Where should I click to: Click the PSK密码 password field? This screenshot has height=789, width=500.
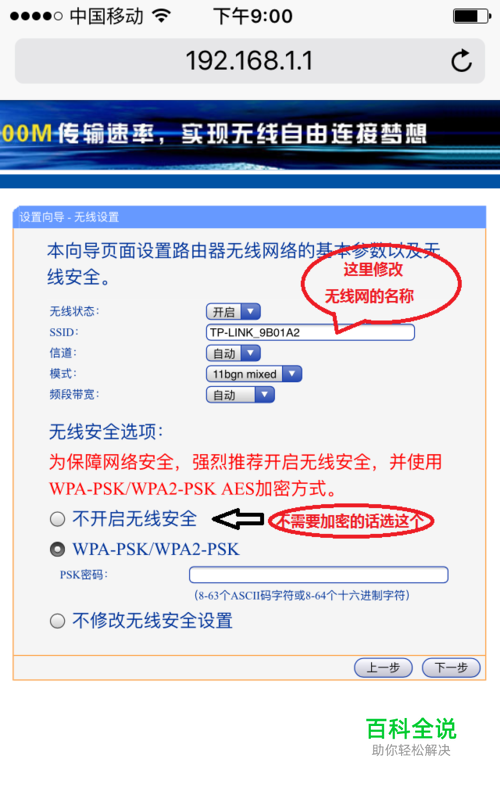(x=318, y=575)
